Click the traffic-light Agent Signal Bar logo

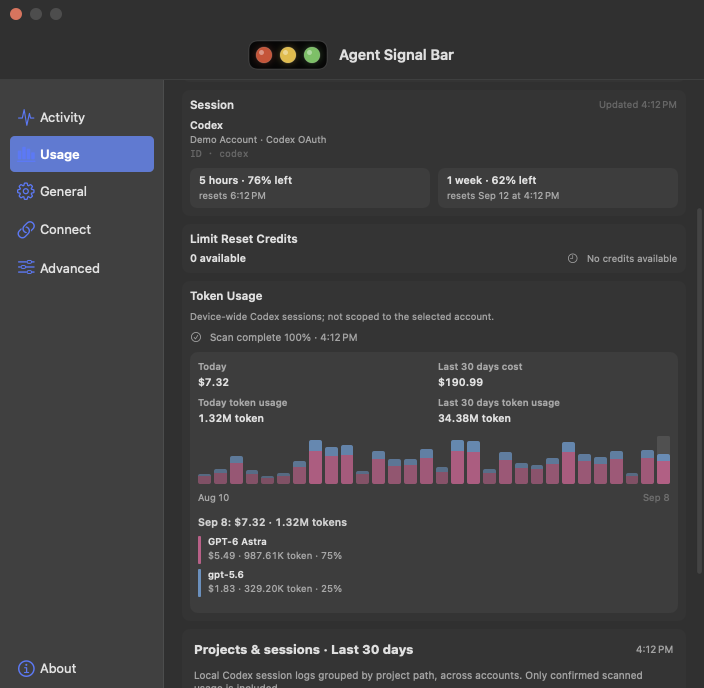(x=288, y=55)
